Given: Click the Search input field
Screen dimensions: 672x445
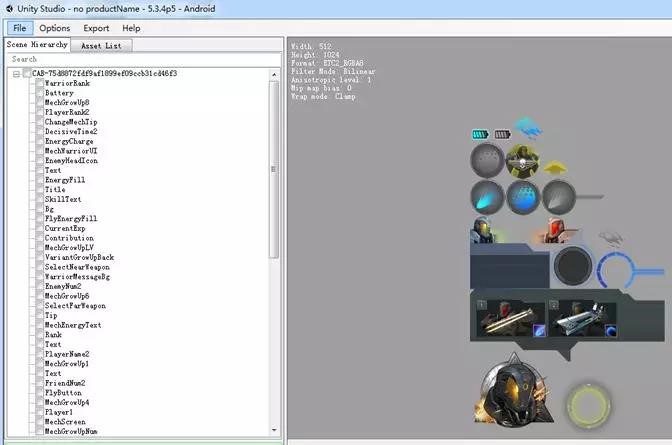Looking at the screenshot, I should point(144,59).
